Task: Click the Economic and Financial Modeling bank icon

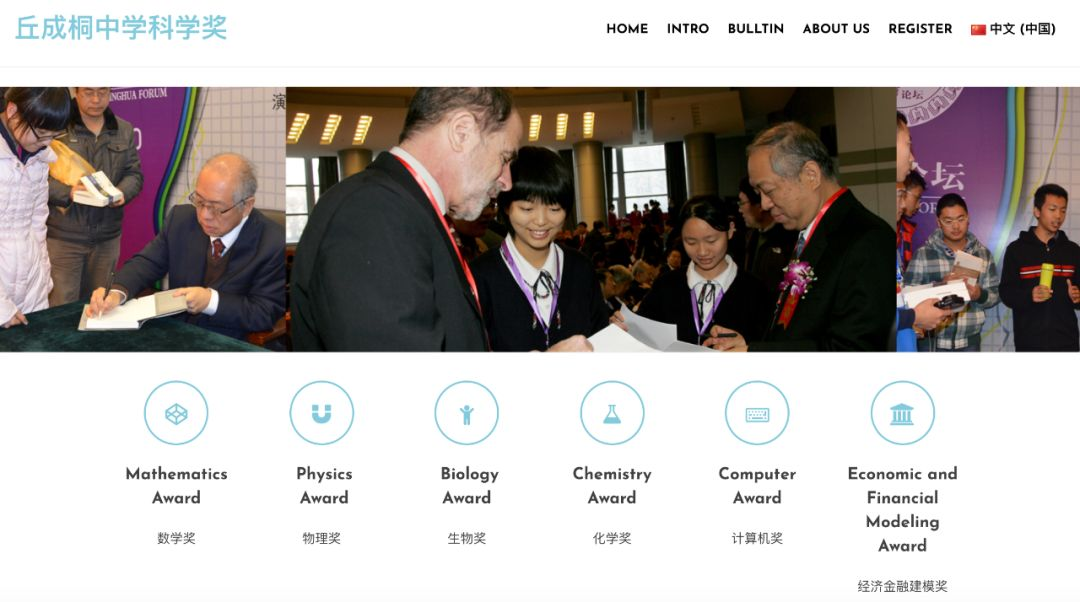Action: tap(902, 413)
